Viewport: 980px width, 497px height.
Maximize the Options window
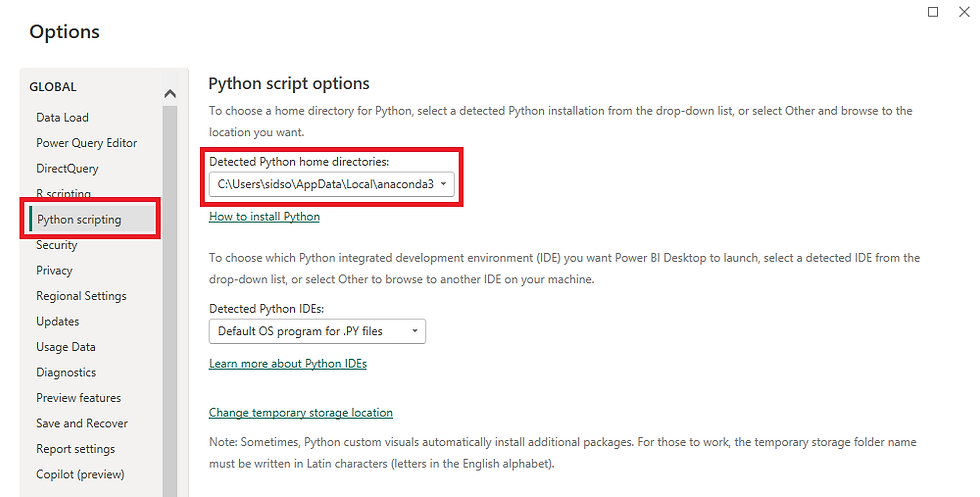932,12
